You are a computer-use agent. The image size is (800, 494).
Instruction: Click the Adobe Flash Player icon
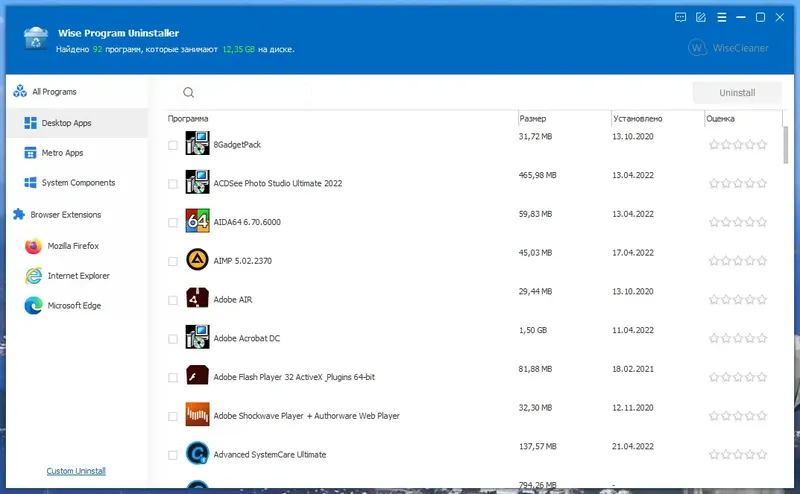coord(197,376)
